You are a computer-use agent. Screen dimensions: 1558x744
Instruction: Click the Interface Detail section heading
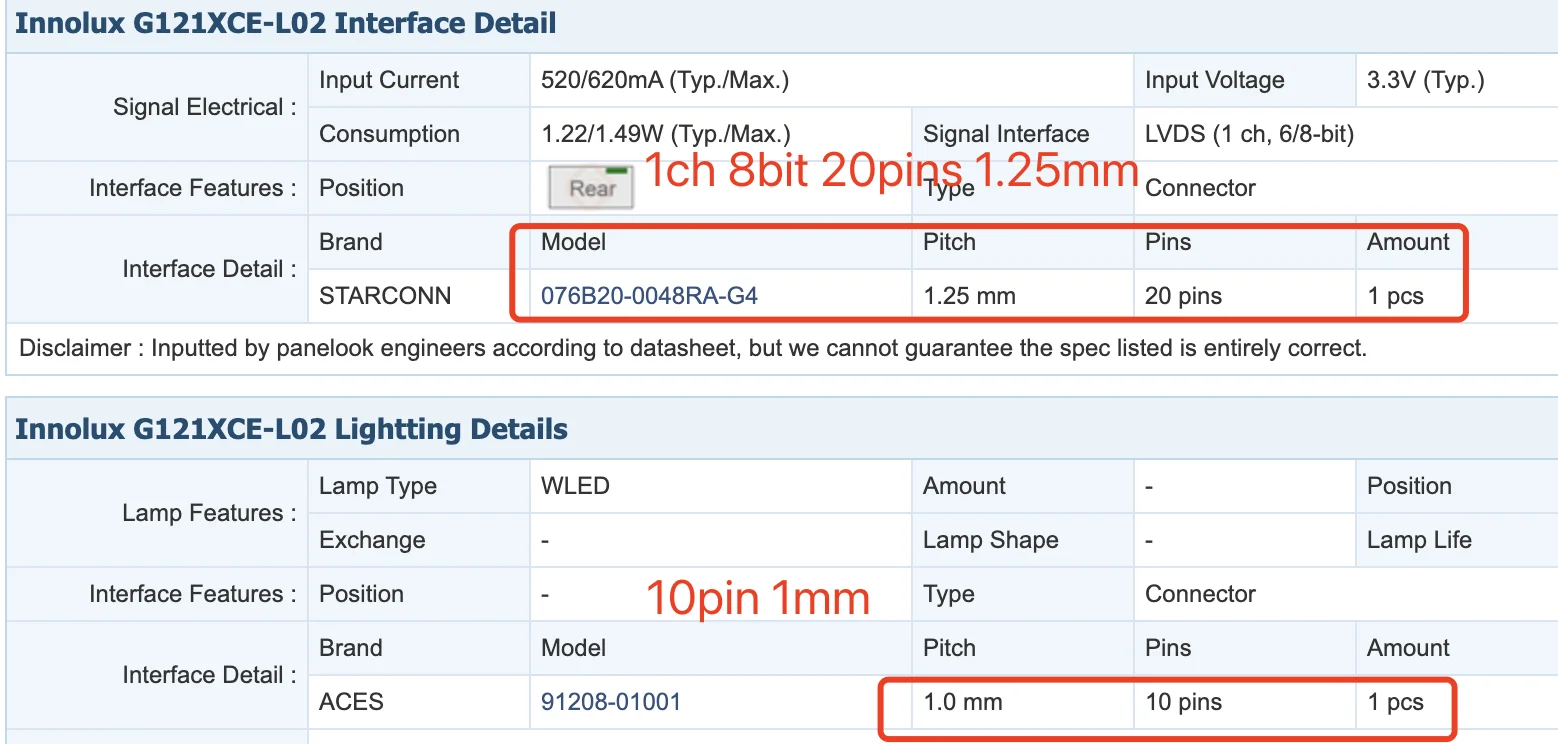pyautogui.click(x=286, y=24)
